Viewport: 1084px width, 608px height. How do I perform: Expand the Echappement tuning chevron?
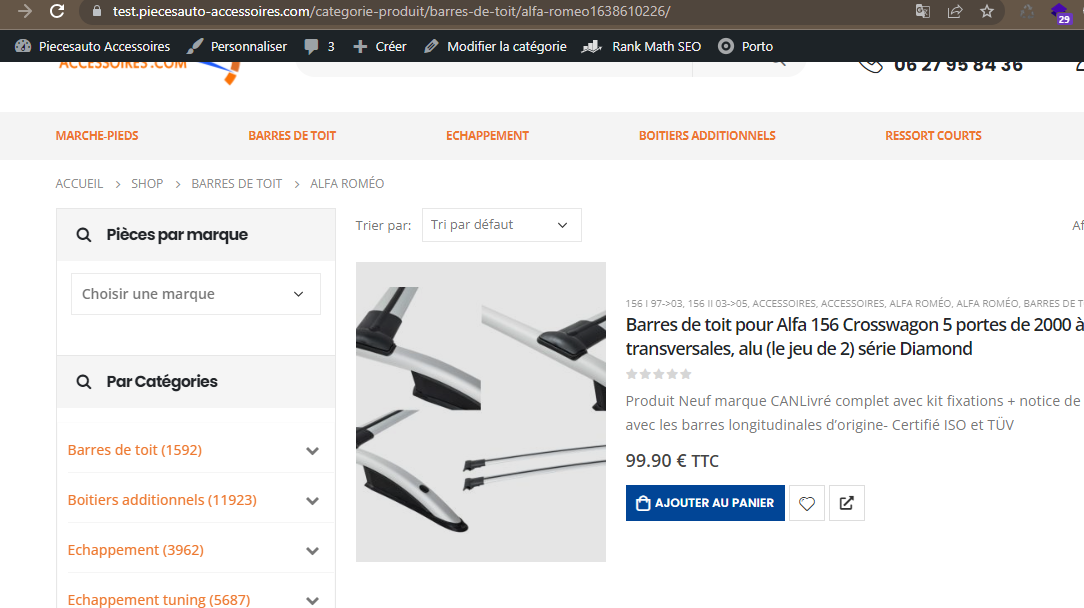tap(312, 600)
